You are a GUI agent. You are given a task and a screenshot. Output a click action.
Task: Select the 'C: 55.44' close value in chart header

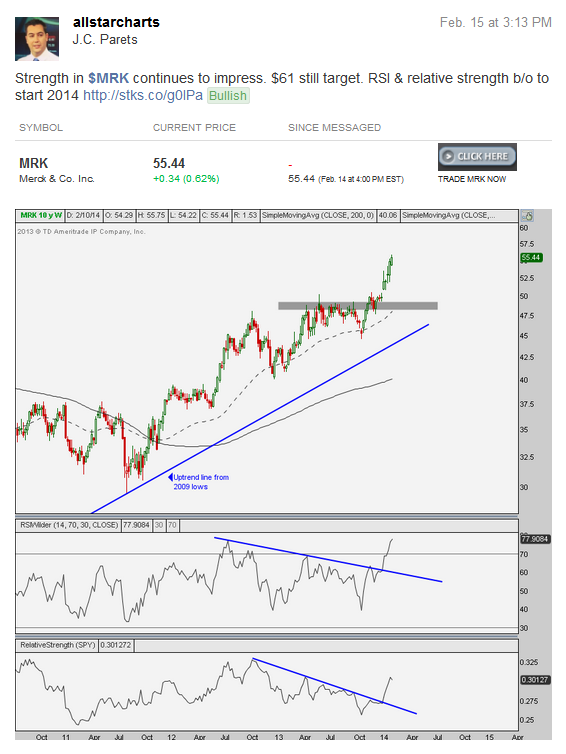pyautogui.click(x=214, y=215)
